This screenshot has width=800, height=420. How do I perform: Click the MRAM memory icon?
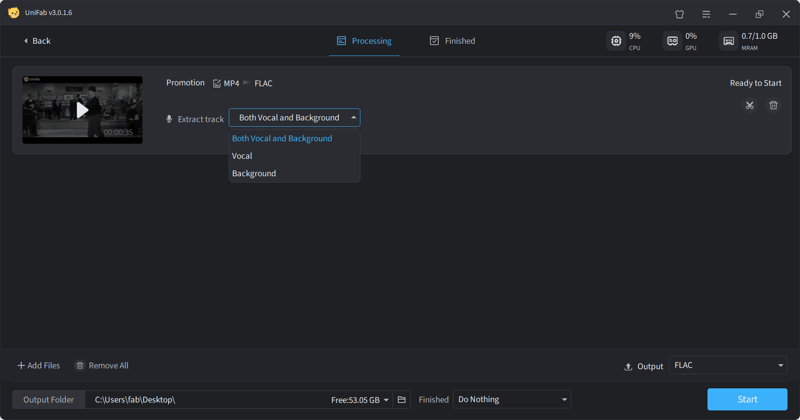click(728, 41)
